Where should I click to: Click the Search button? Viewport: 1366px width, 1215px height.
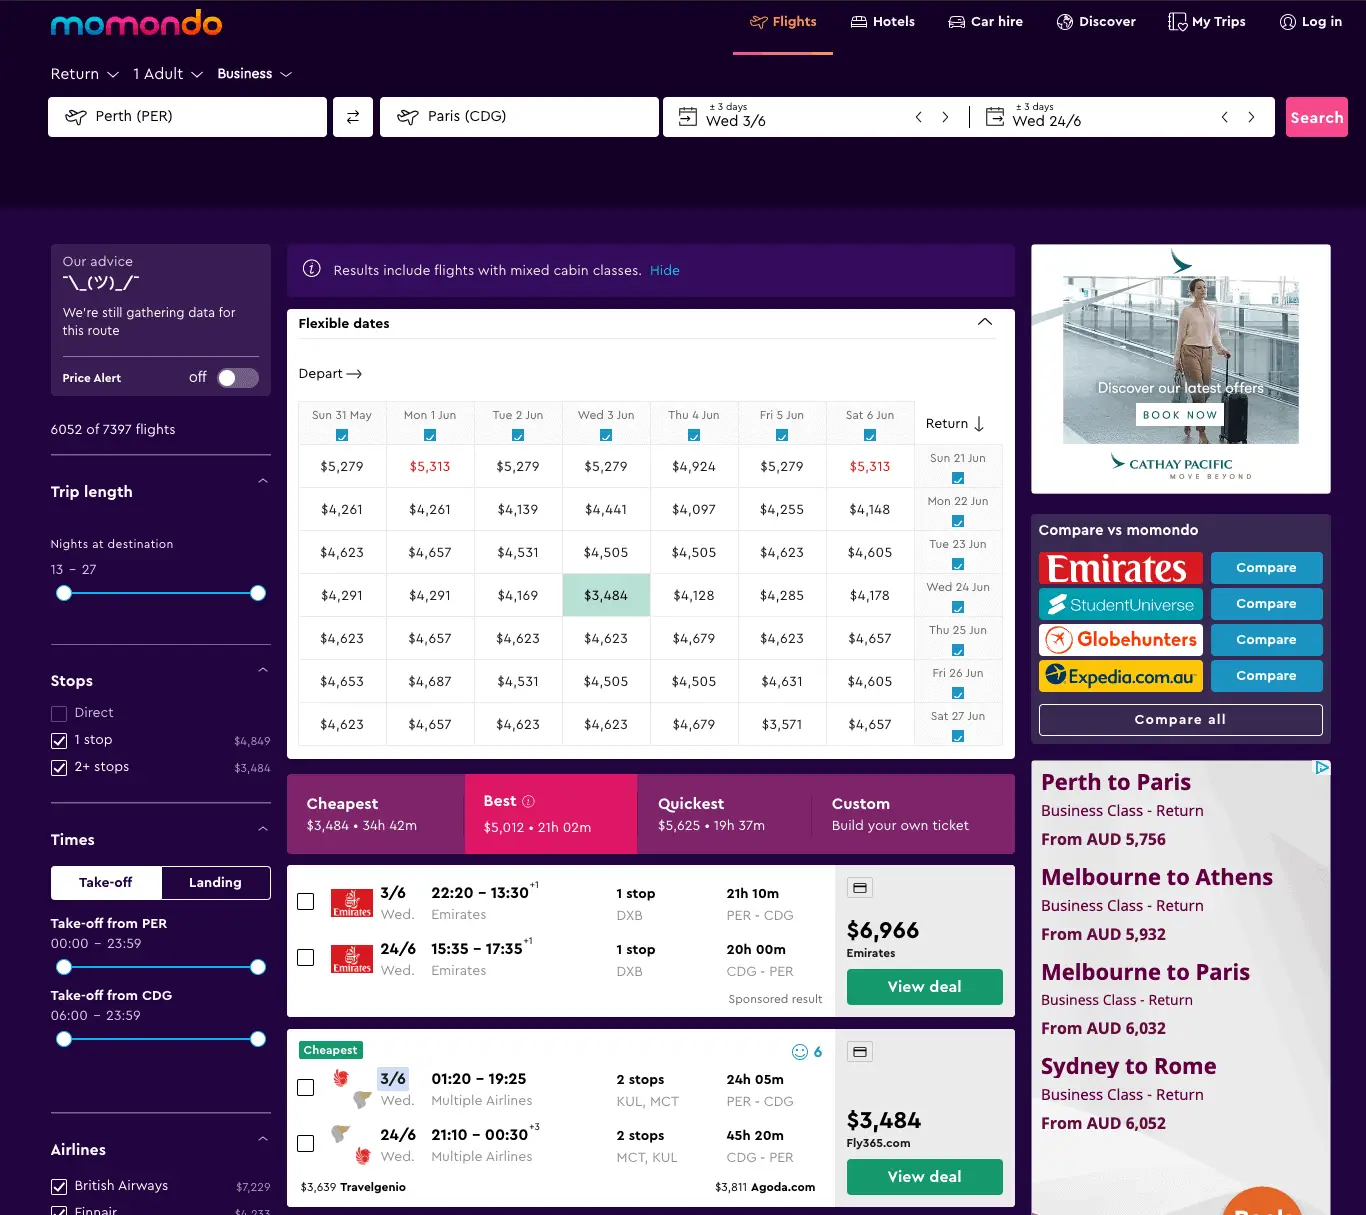[x=1316, y=116]
